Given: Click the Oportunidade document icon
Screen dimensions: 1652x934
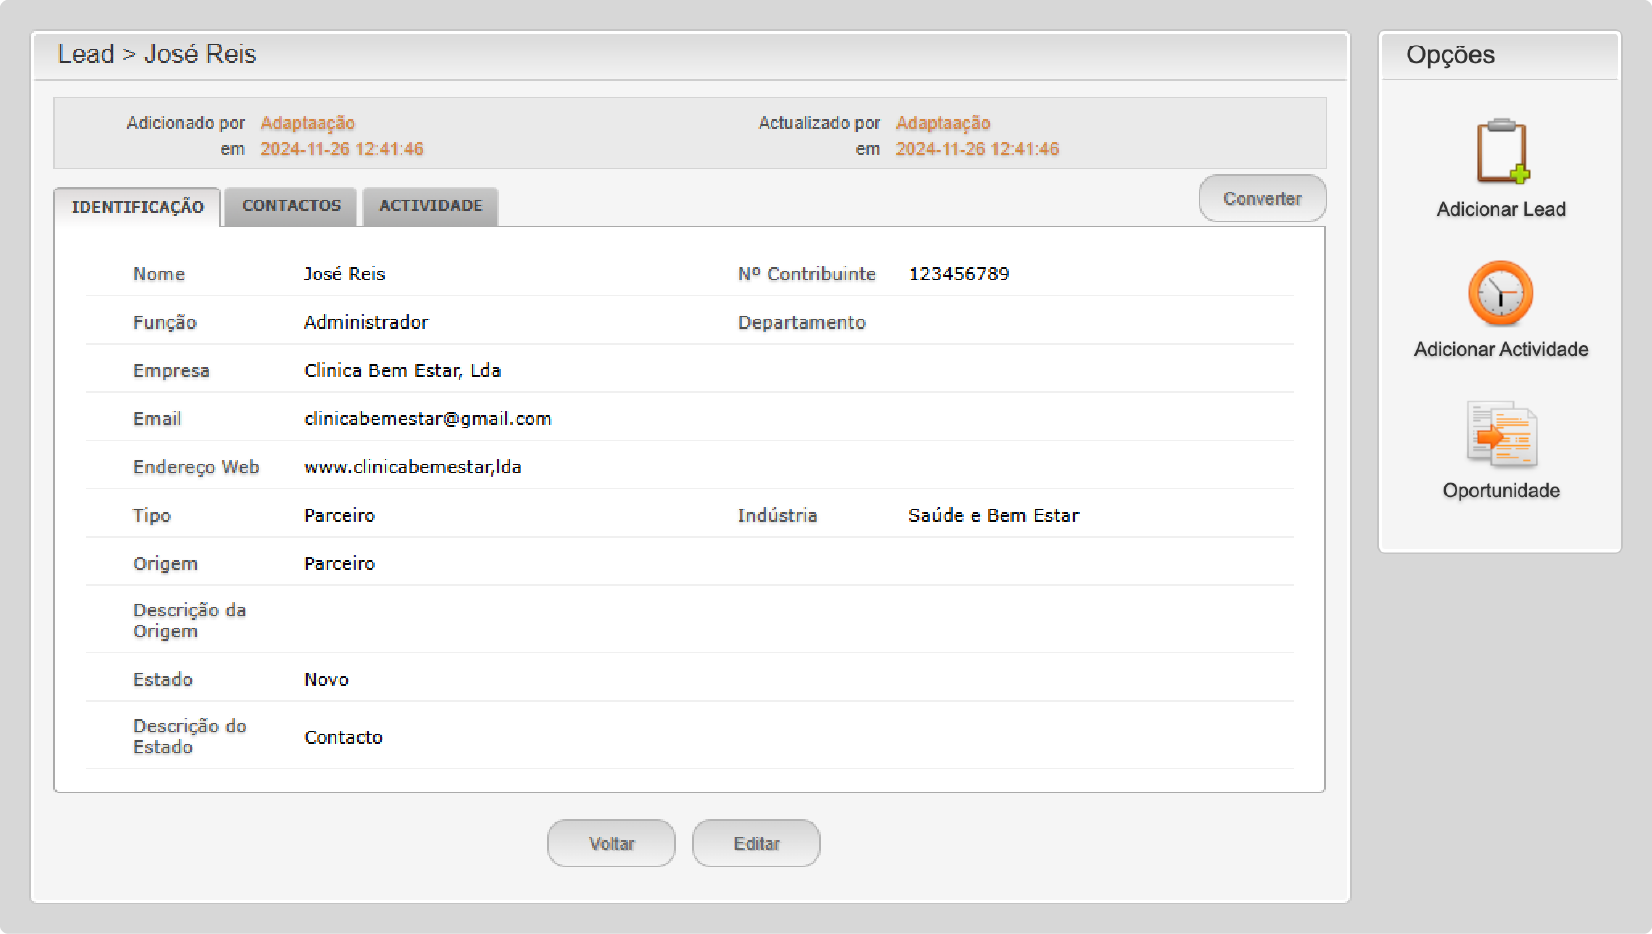Looking at the screenshot, I should click(1500, 435).
